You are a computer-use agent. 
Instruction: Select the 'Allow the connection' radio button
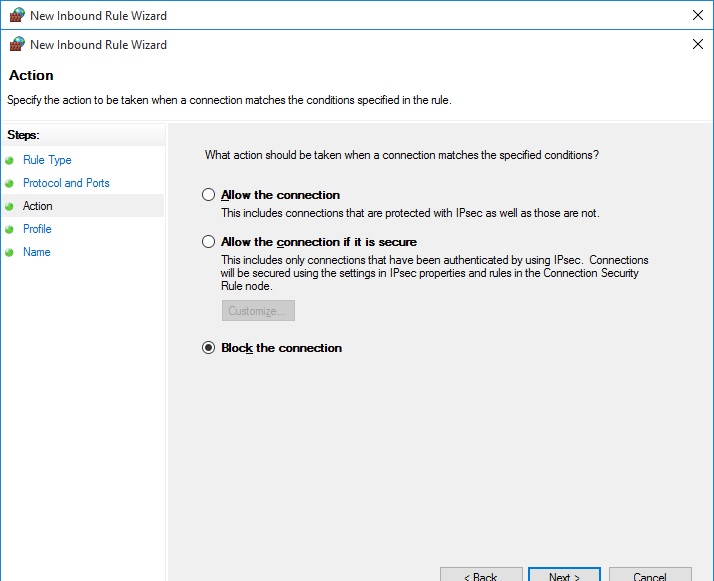pos(208,195)
